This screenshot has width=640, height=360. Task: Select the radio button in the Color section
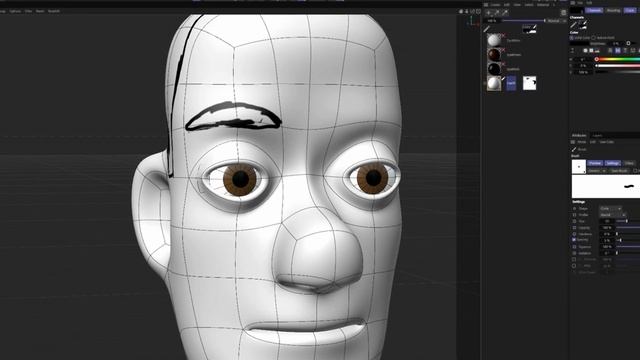(593, 38)
